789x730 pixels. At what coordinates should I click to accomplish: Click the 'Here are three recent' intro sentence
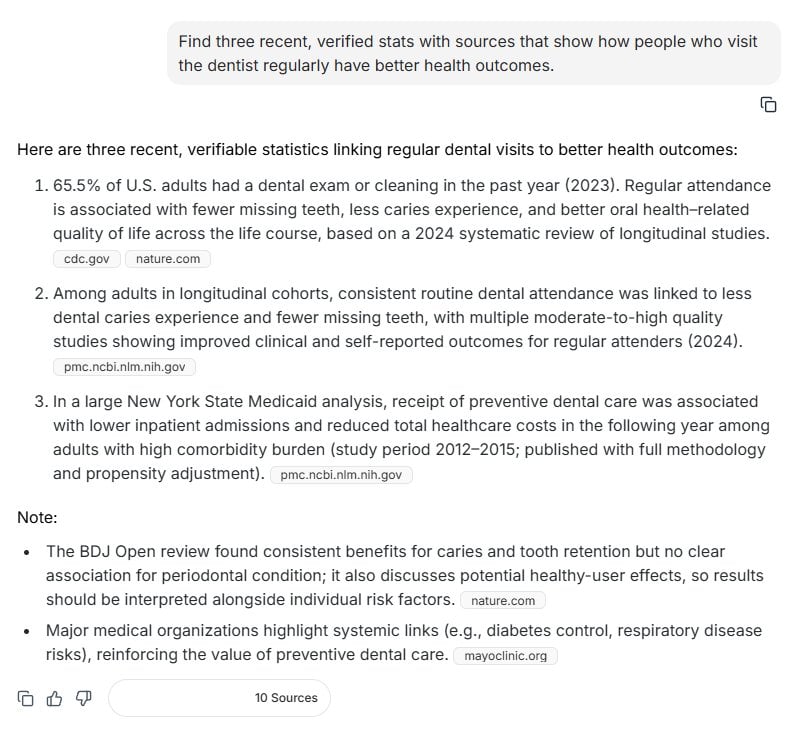tap(377, 149)
